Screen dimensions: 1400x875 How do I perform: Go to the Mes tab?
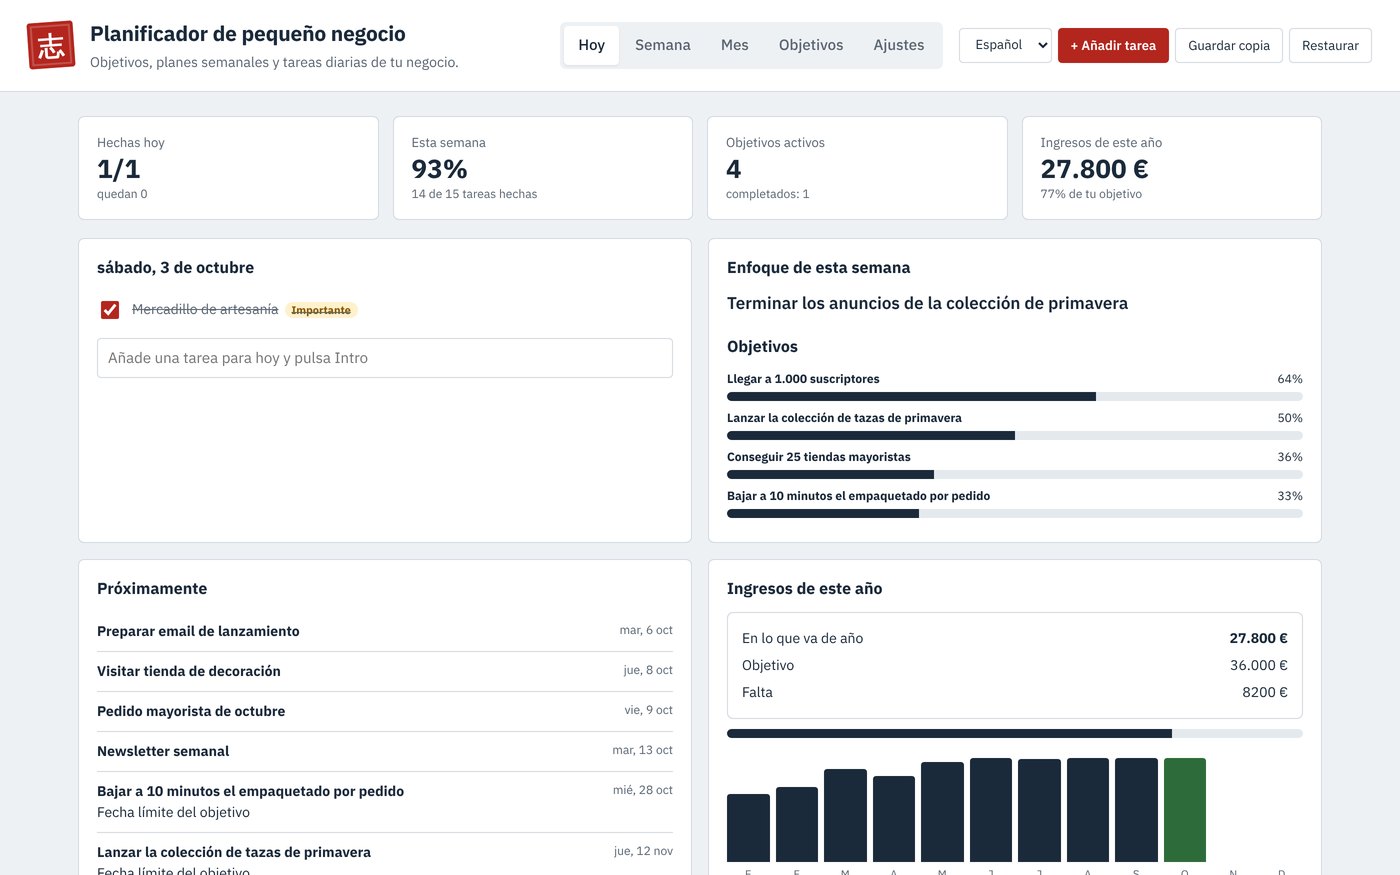[x=735, y=45]
